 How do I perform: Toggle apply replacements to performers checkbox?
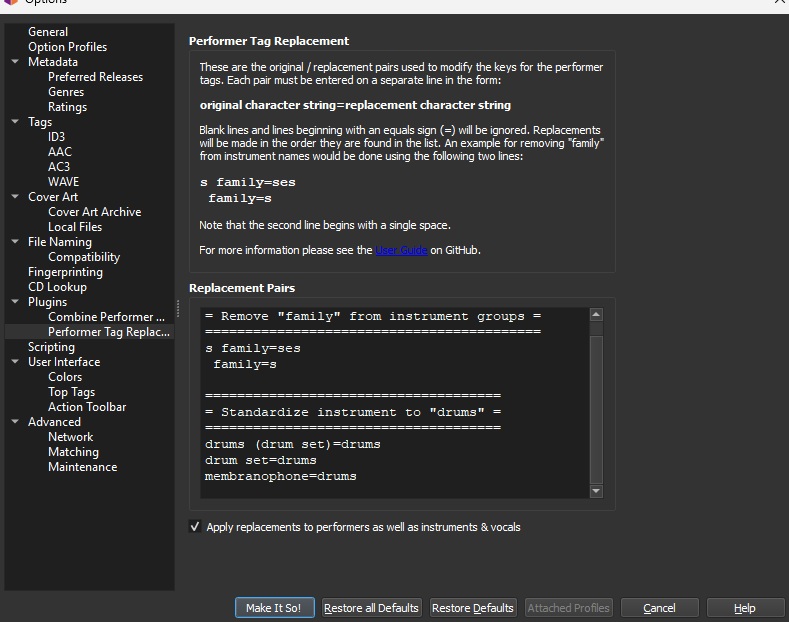[x=195, y=527]
